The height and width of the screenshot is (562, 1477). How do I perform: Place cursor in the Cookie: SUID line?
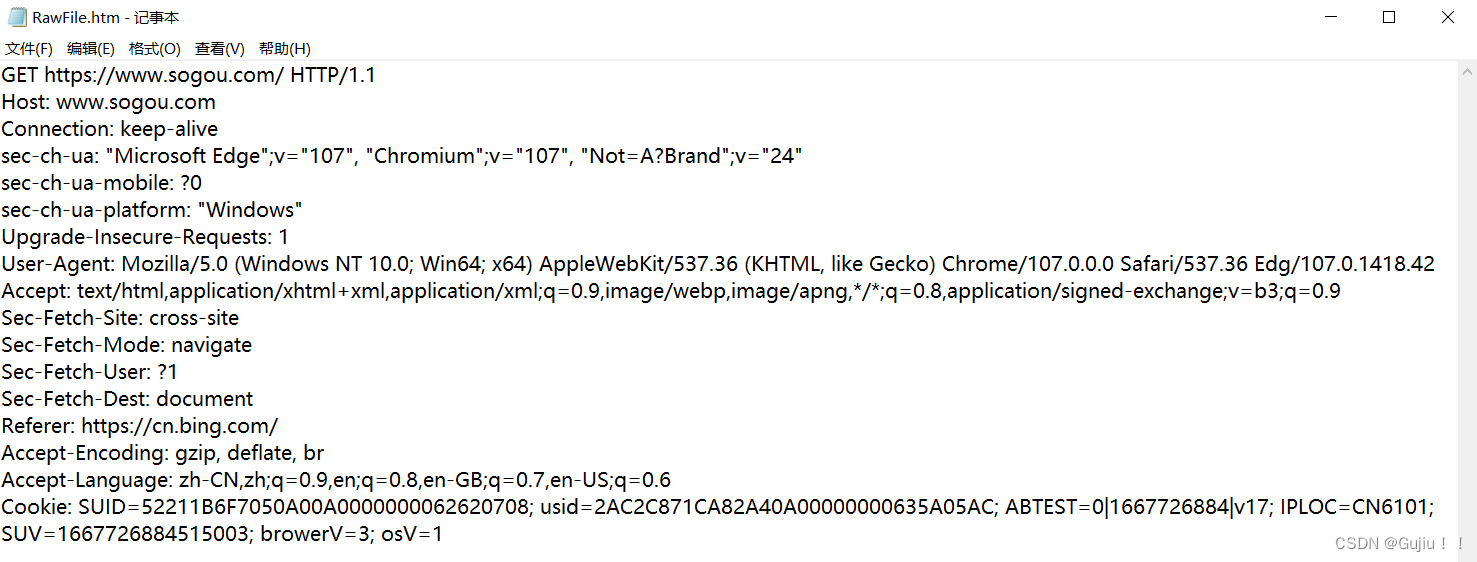point(718,507)
